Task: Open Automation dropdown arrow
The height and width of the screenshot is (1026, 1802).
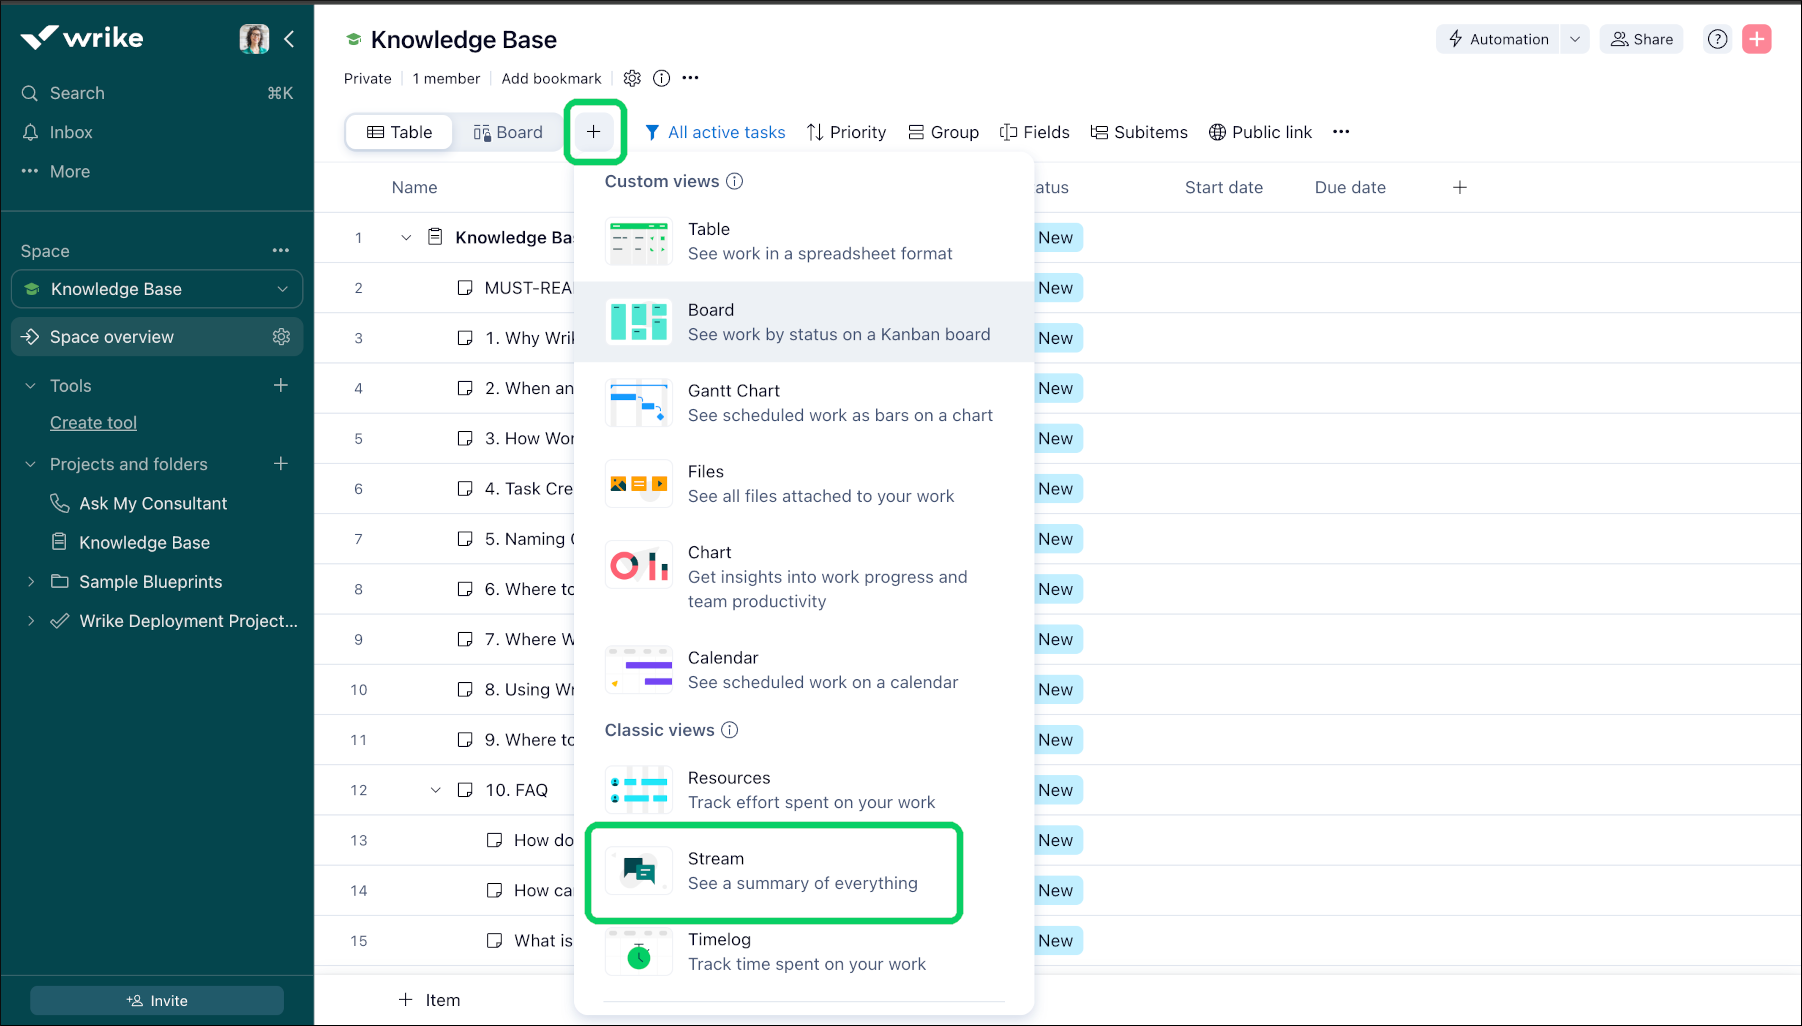Action: pos(1575,39)
